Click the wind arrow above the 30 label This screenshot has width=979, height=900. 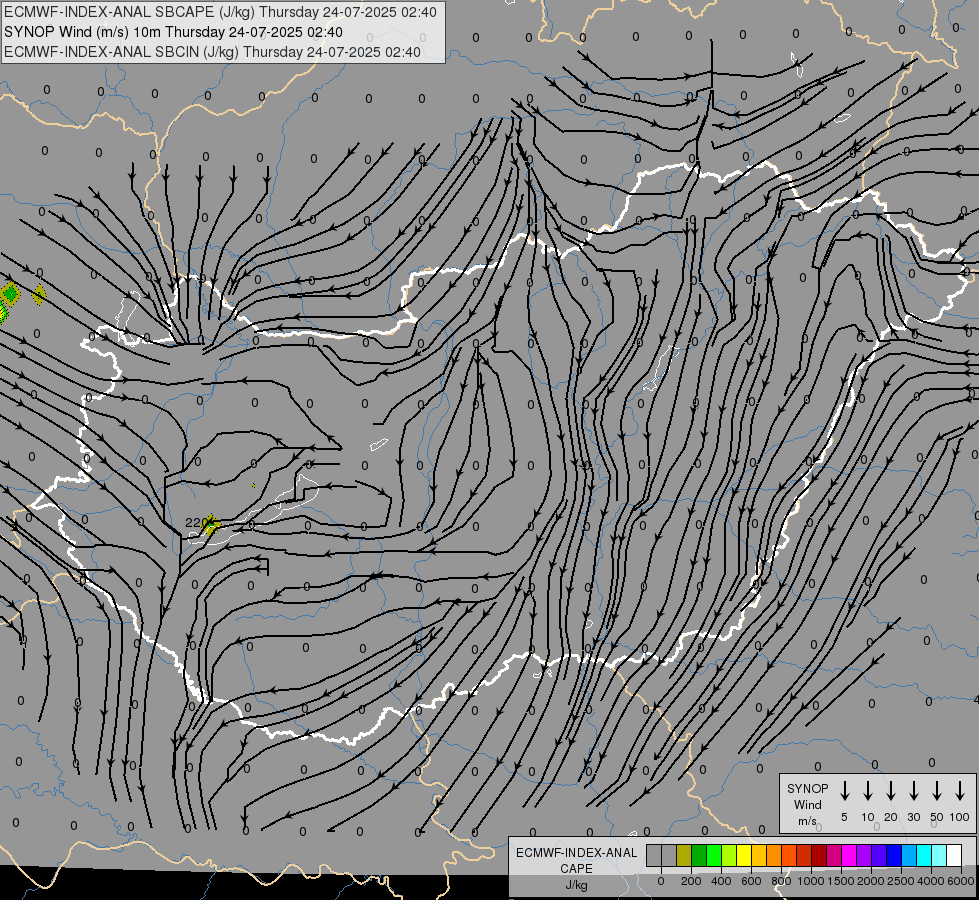(913, 791)
